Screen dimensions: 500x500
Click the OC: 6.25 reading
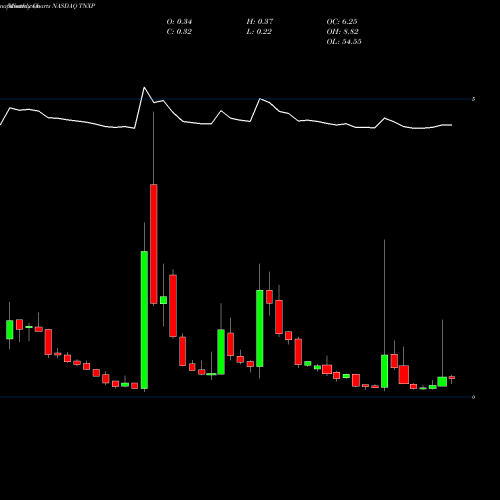(342, 22)
